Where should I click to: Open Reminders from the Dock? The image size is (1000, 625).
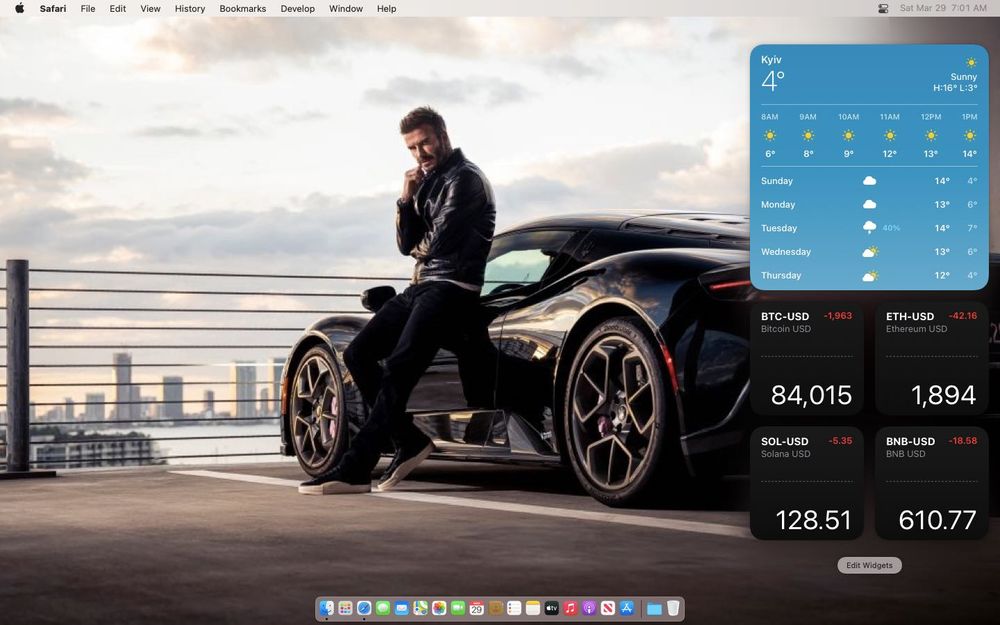514,608
